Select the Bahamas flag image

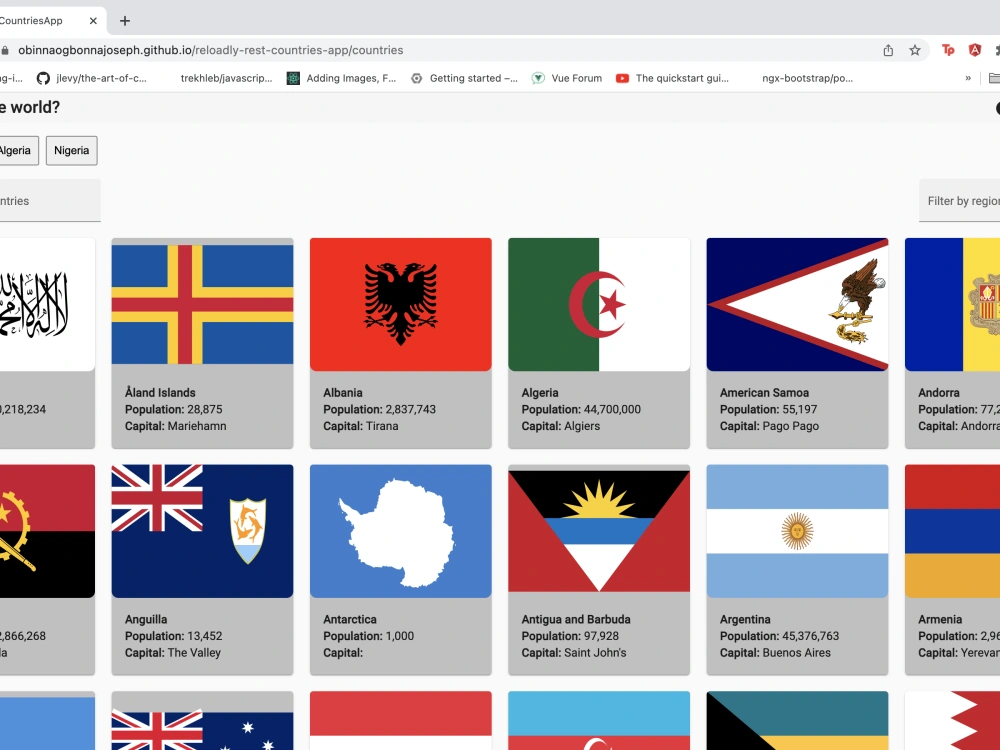coord(797,721)
